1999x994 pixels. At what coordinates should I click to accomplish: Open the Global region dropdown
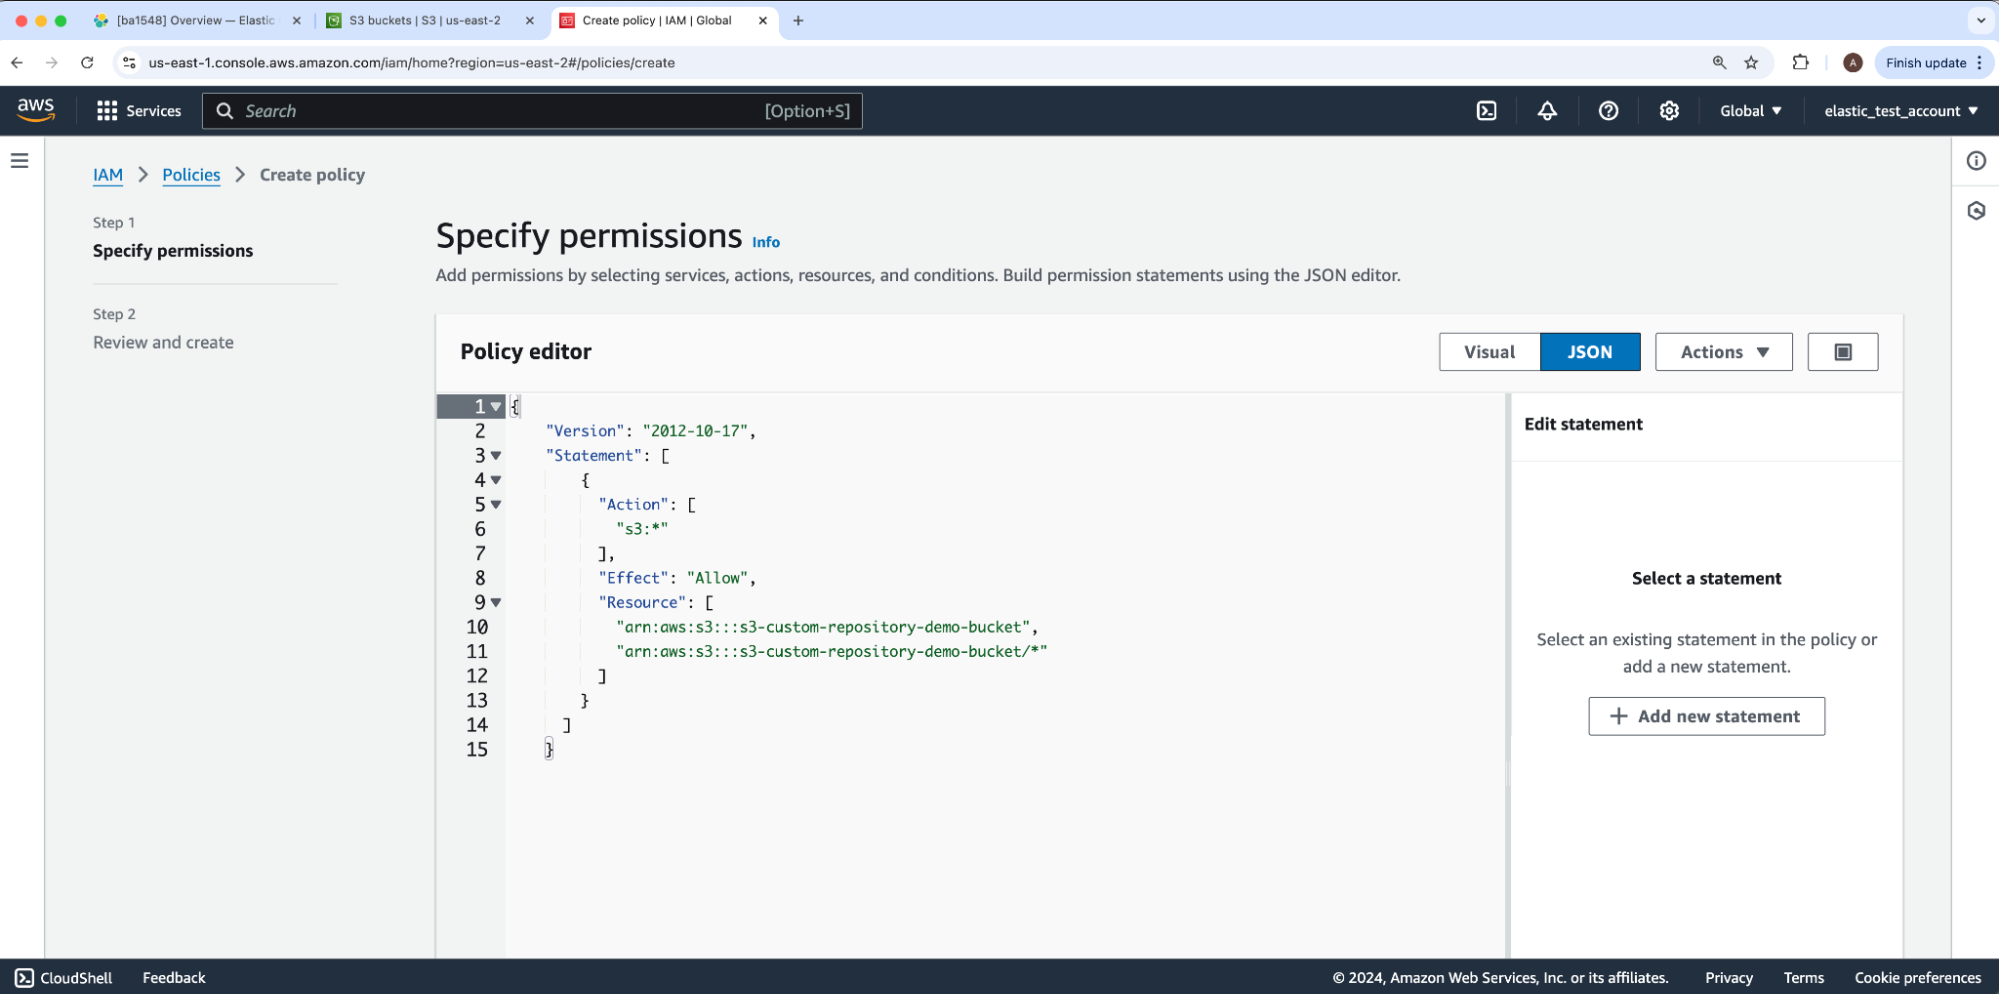(x=1750, y=111)
